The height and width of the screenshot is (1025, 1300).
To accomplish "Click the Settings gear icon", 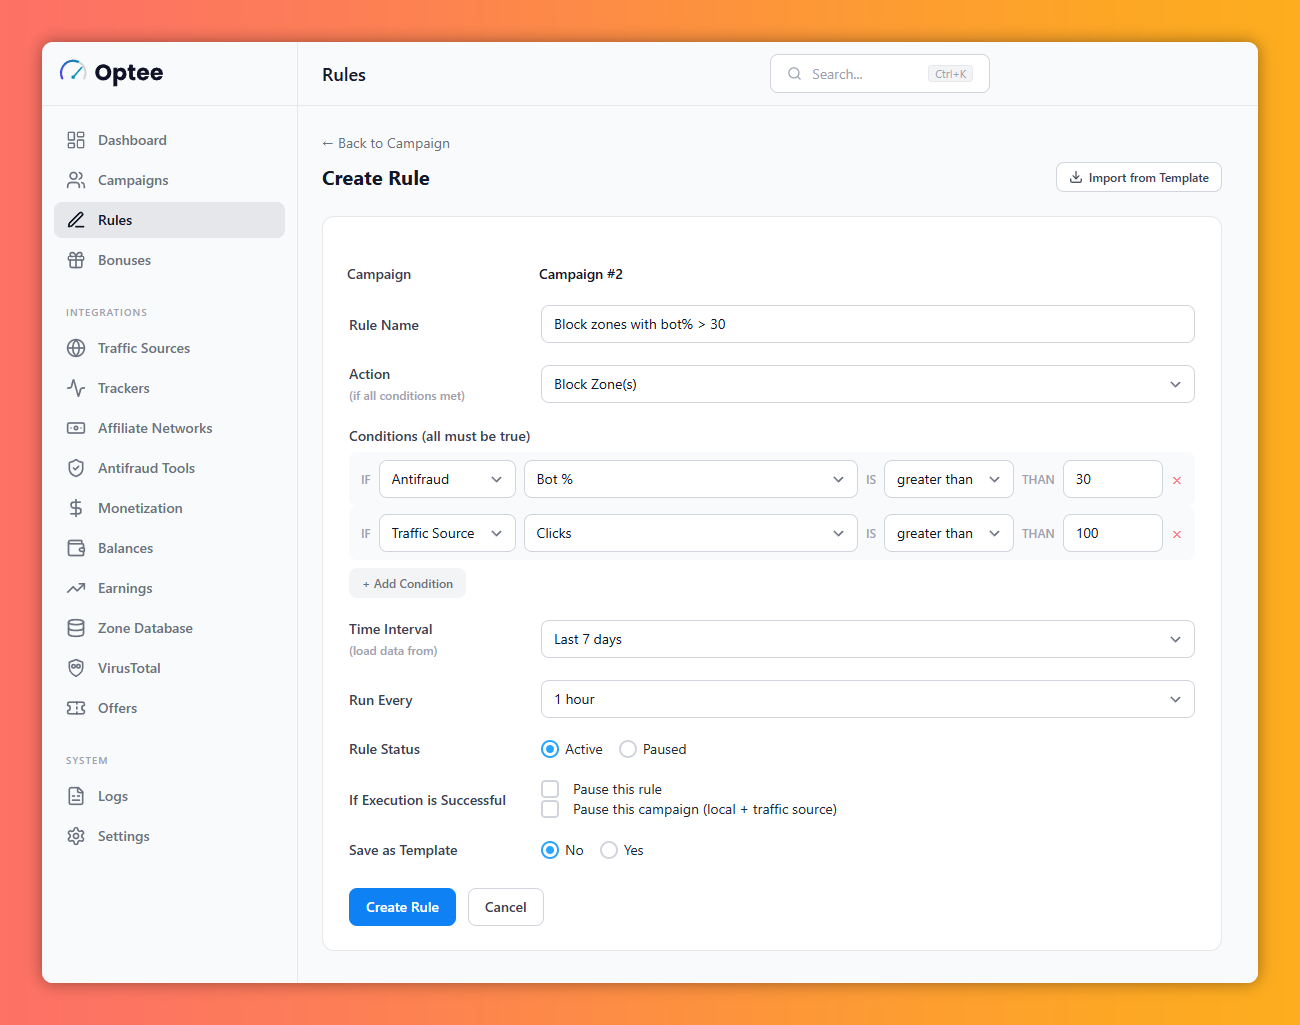I will pos(76,836).
